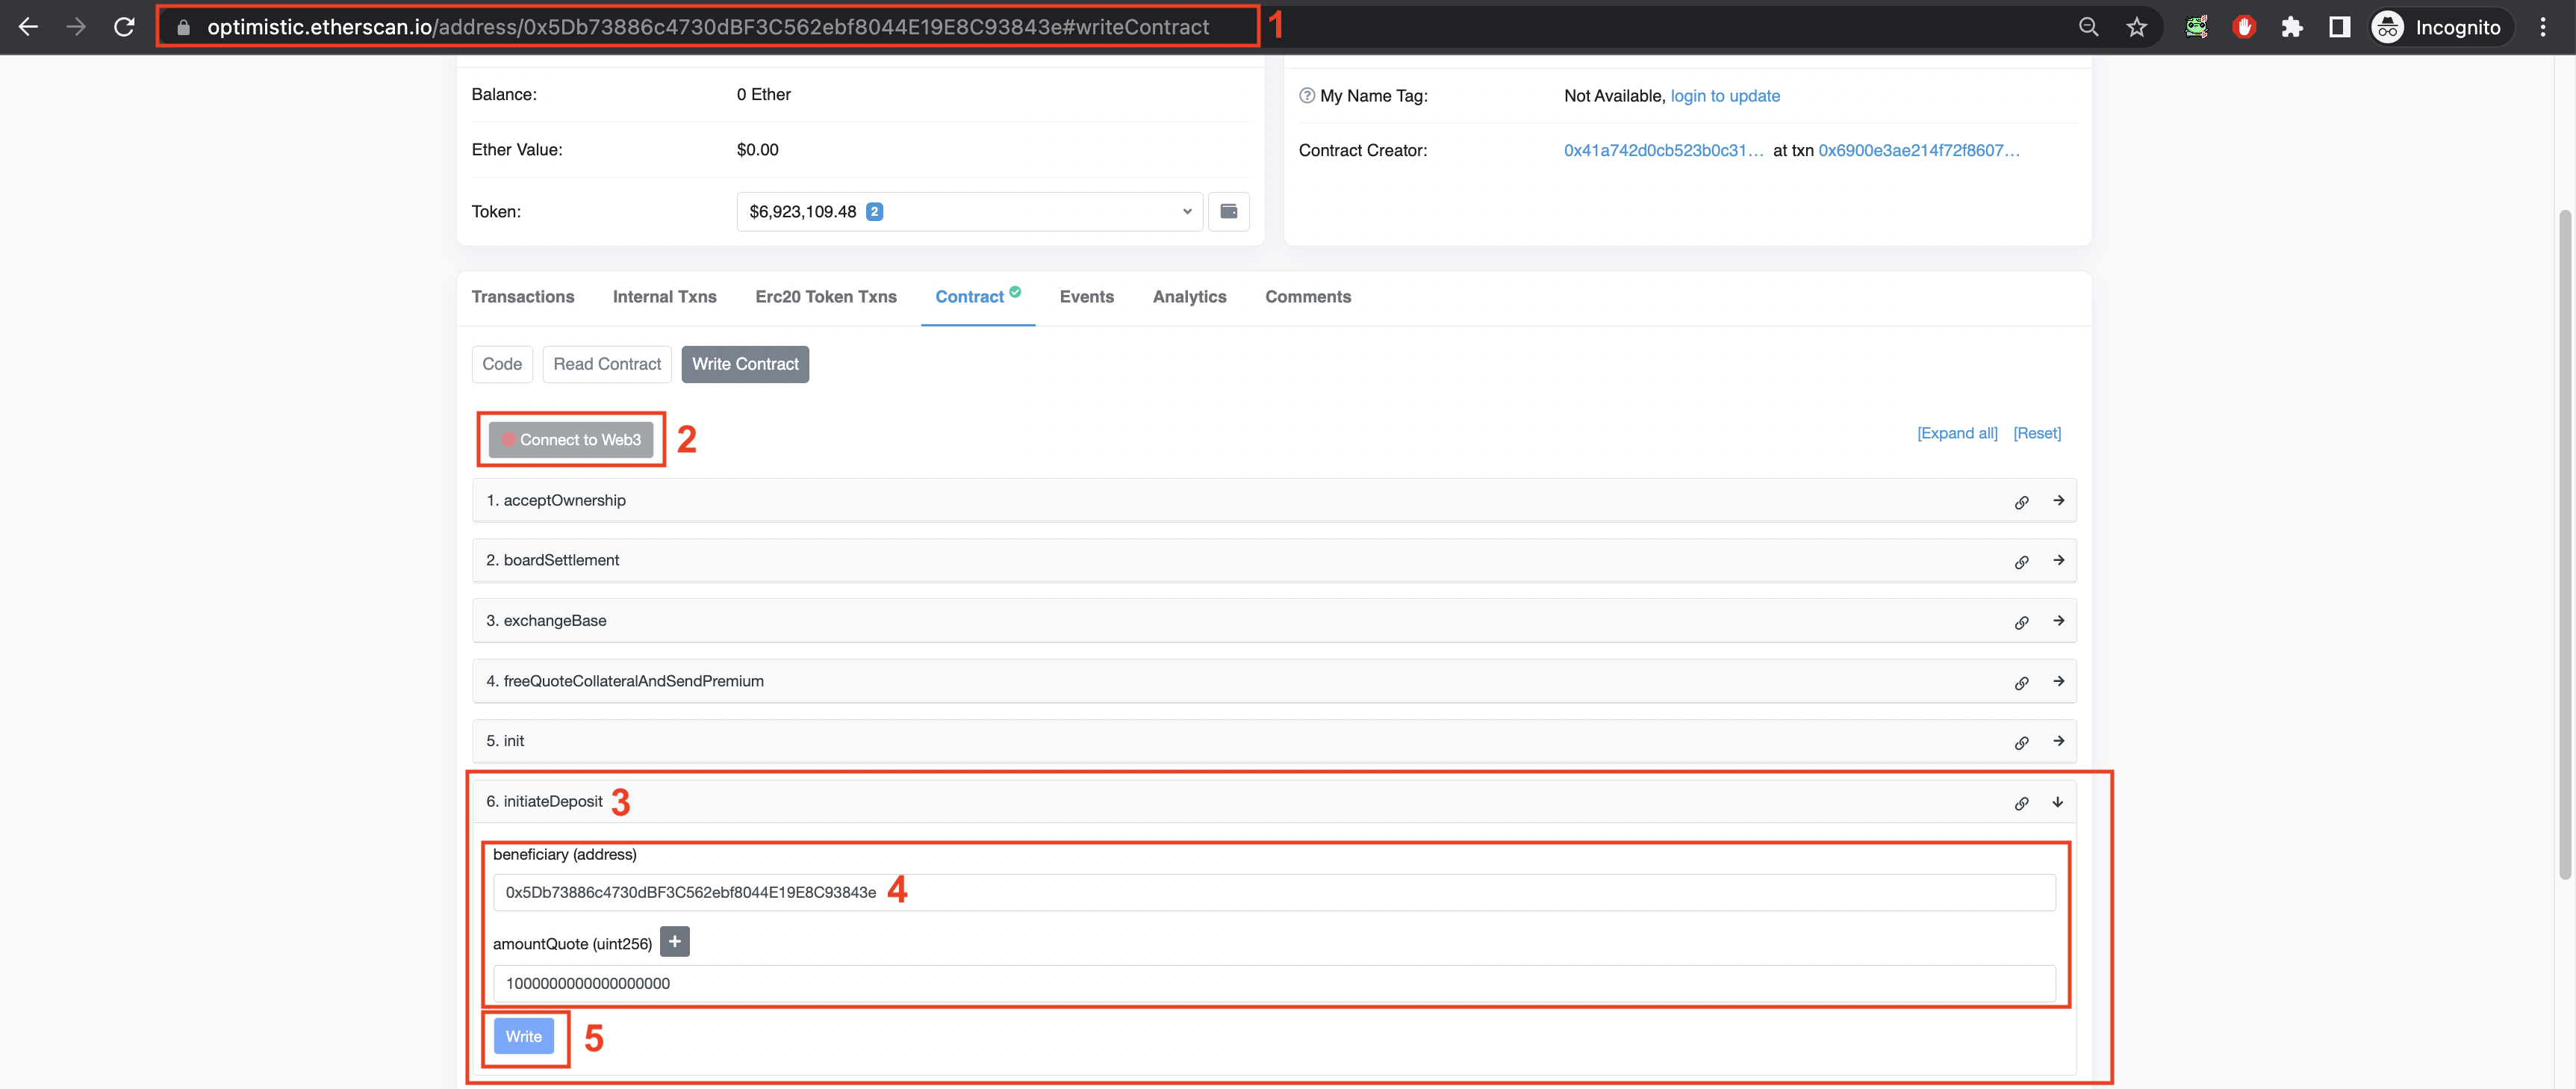Select the Read Contract button
This screenshot has width=2576, height=1089.
606,364
